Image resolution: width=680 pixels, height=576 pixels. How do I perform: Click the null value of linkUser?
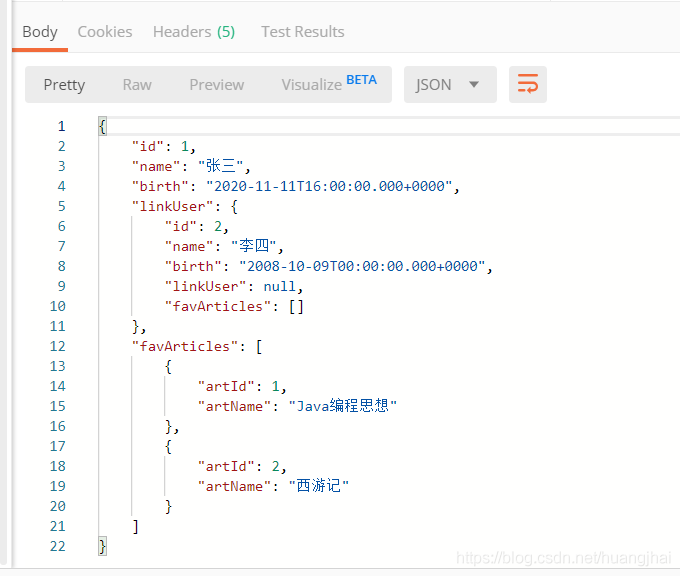click(280, 286)
